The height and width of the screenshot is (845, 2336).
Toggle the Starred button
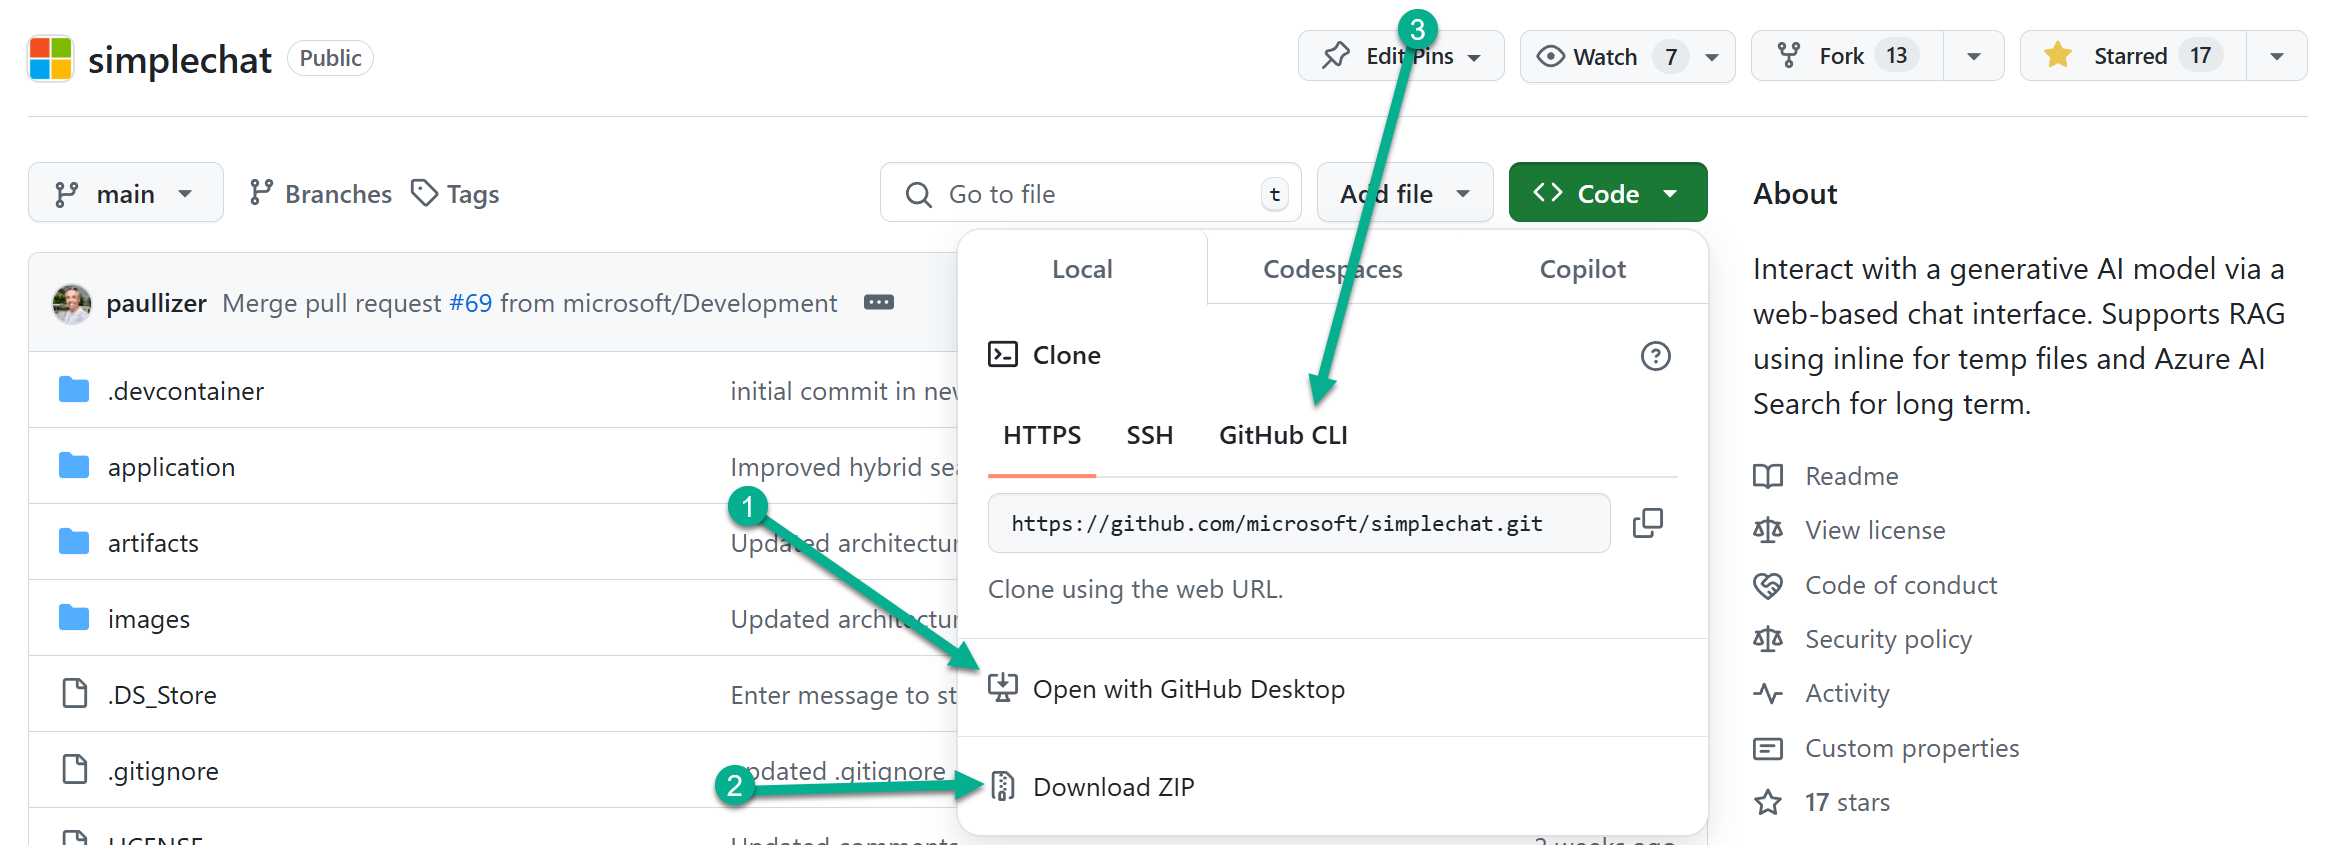point(2132,56)
